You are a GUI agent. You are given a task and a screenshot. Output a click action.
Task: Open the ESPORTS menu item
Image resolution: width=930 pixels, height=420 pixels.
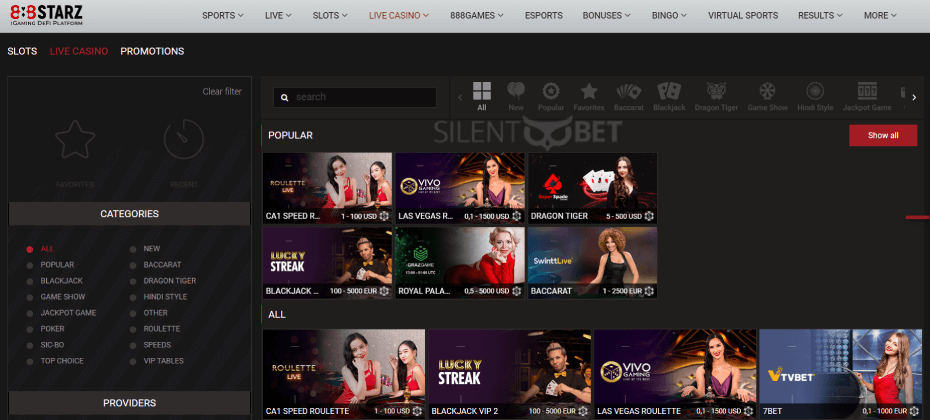click(543, 15)
